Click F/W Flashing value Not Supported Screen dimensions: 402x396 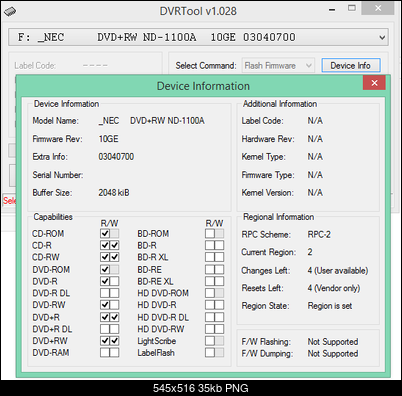pyautogui.click(x=333, y=342)
